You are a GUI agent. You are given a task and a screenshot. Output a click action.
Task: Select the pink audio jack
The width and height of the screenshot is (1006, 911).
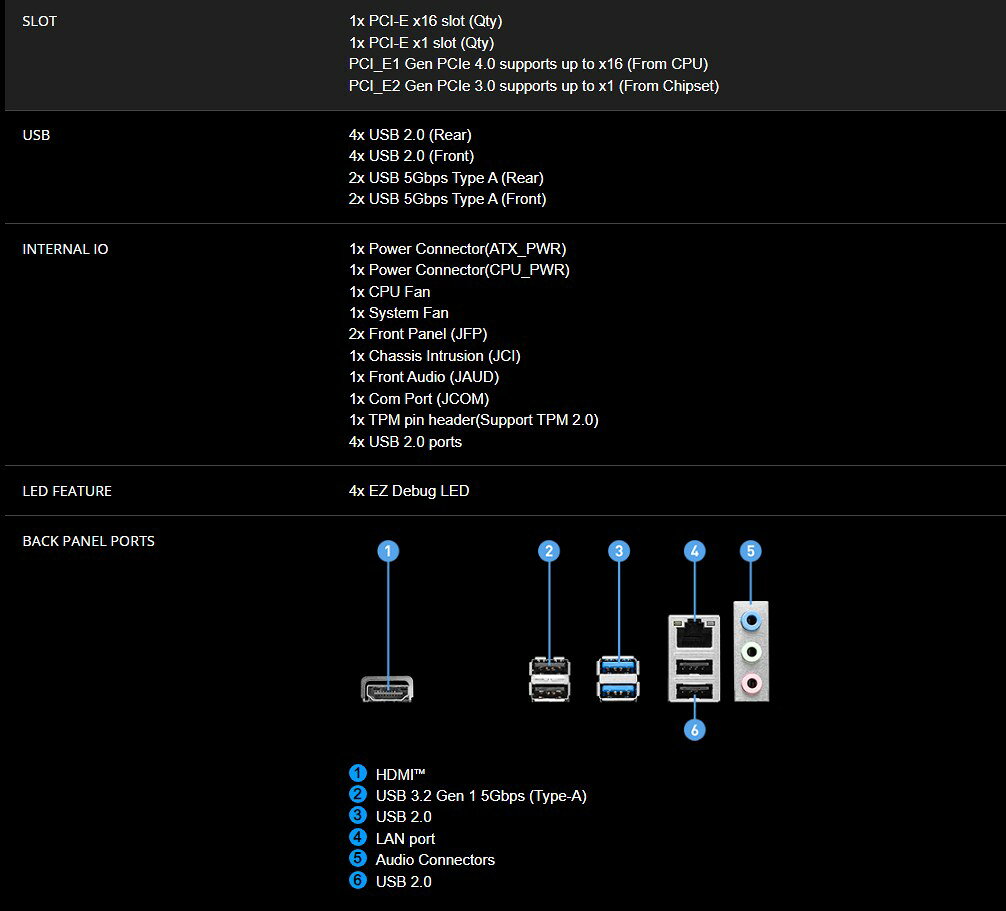pos(751,683)
